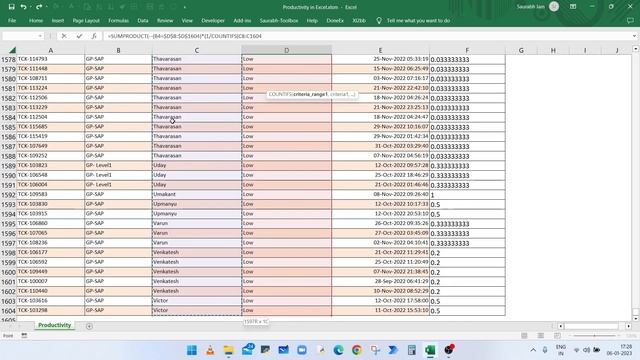640x360 pixels.
Task: Click the macro recording icon in the status bar
Action: (24, 336)
